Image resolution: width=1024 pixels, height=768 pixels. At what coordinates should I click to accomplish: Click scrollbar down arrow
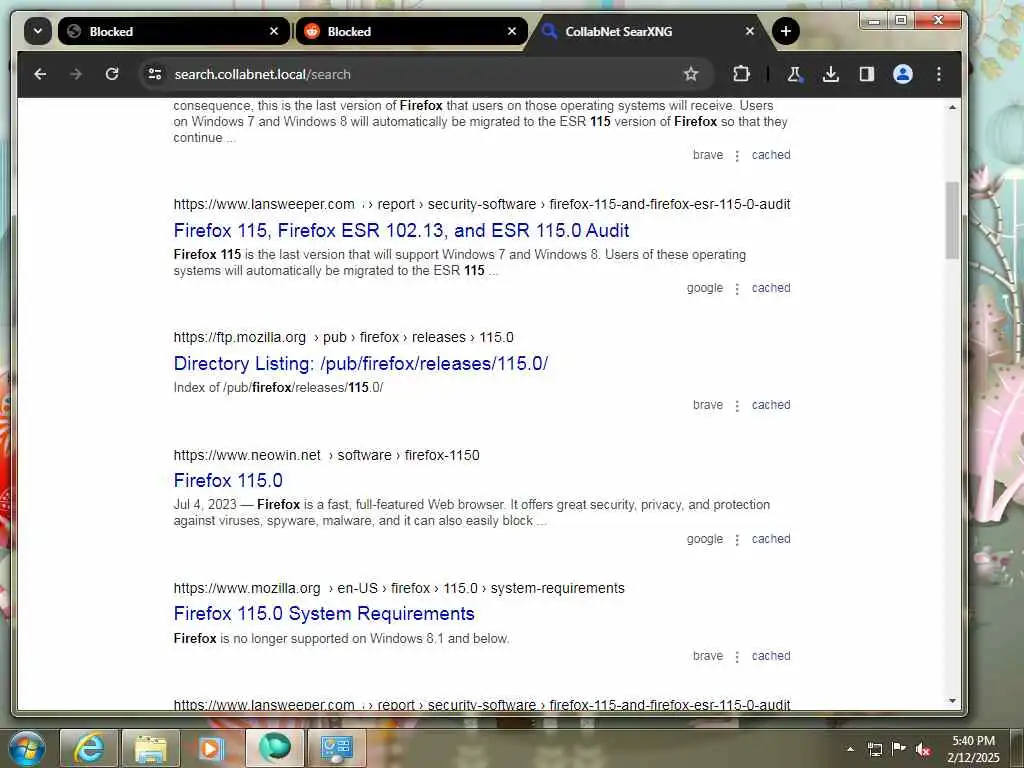(x=952, y=701)
